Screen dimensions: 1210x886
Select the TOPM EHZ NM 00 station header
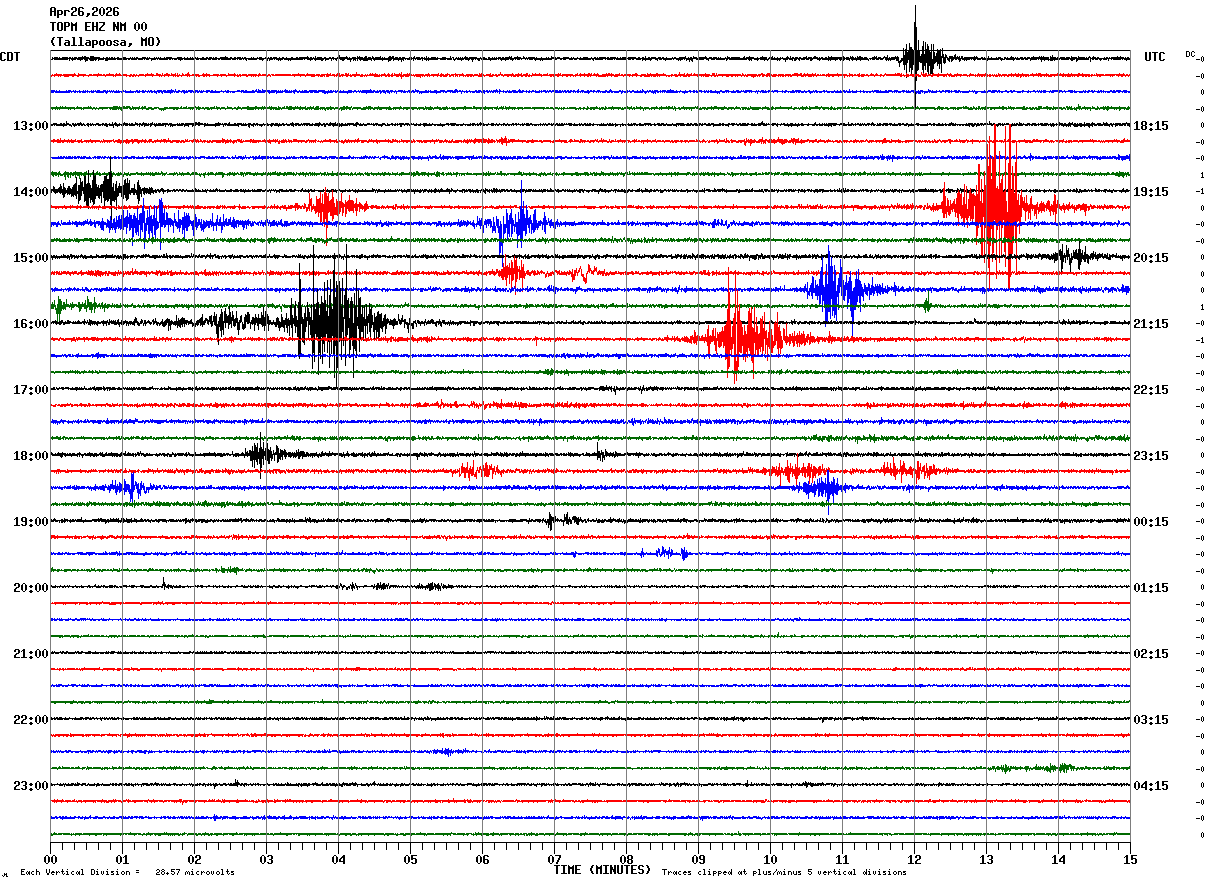[x=98, y=27]
